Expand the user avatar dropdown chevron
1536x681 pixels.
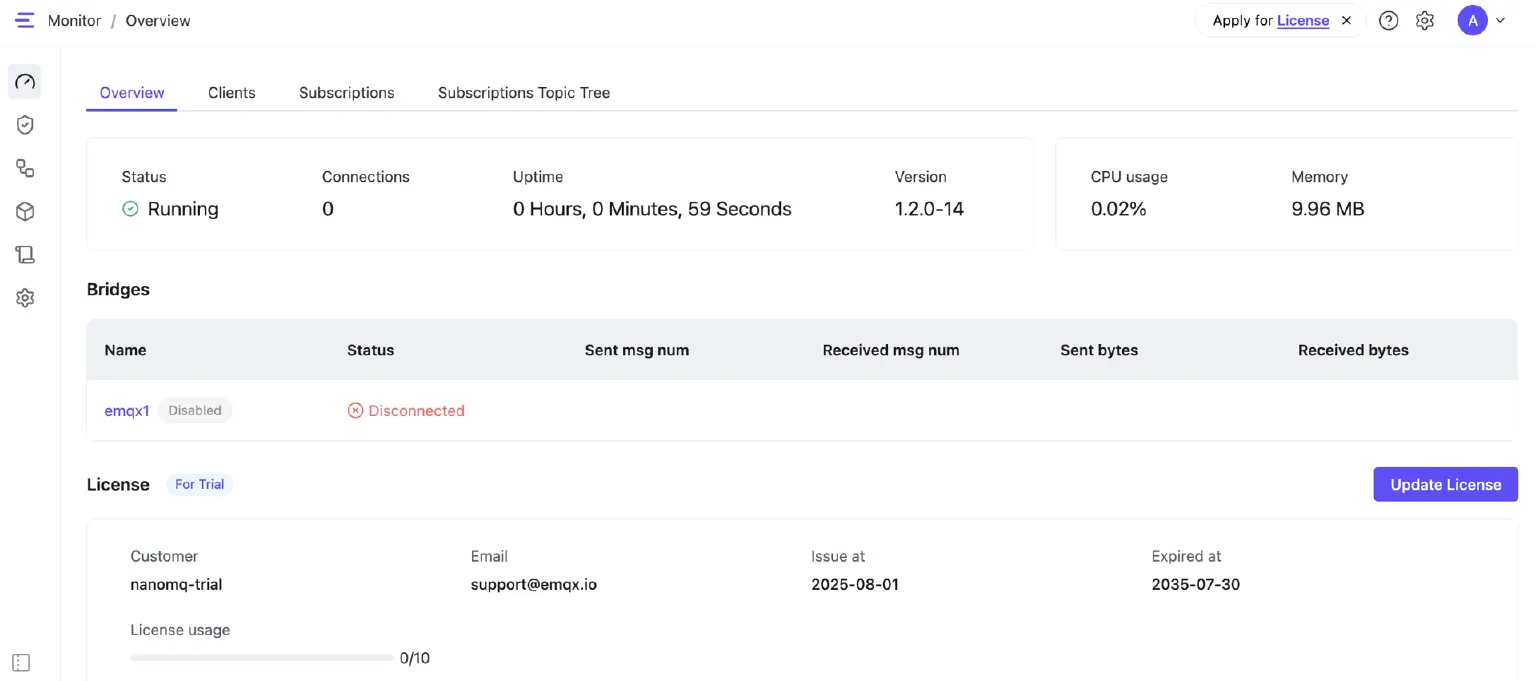pos(1500,20)
